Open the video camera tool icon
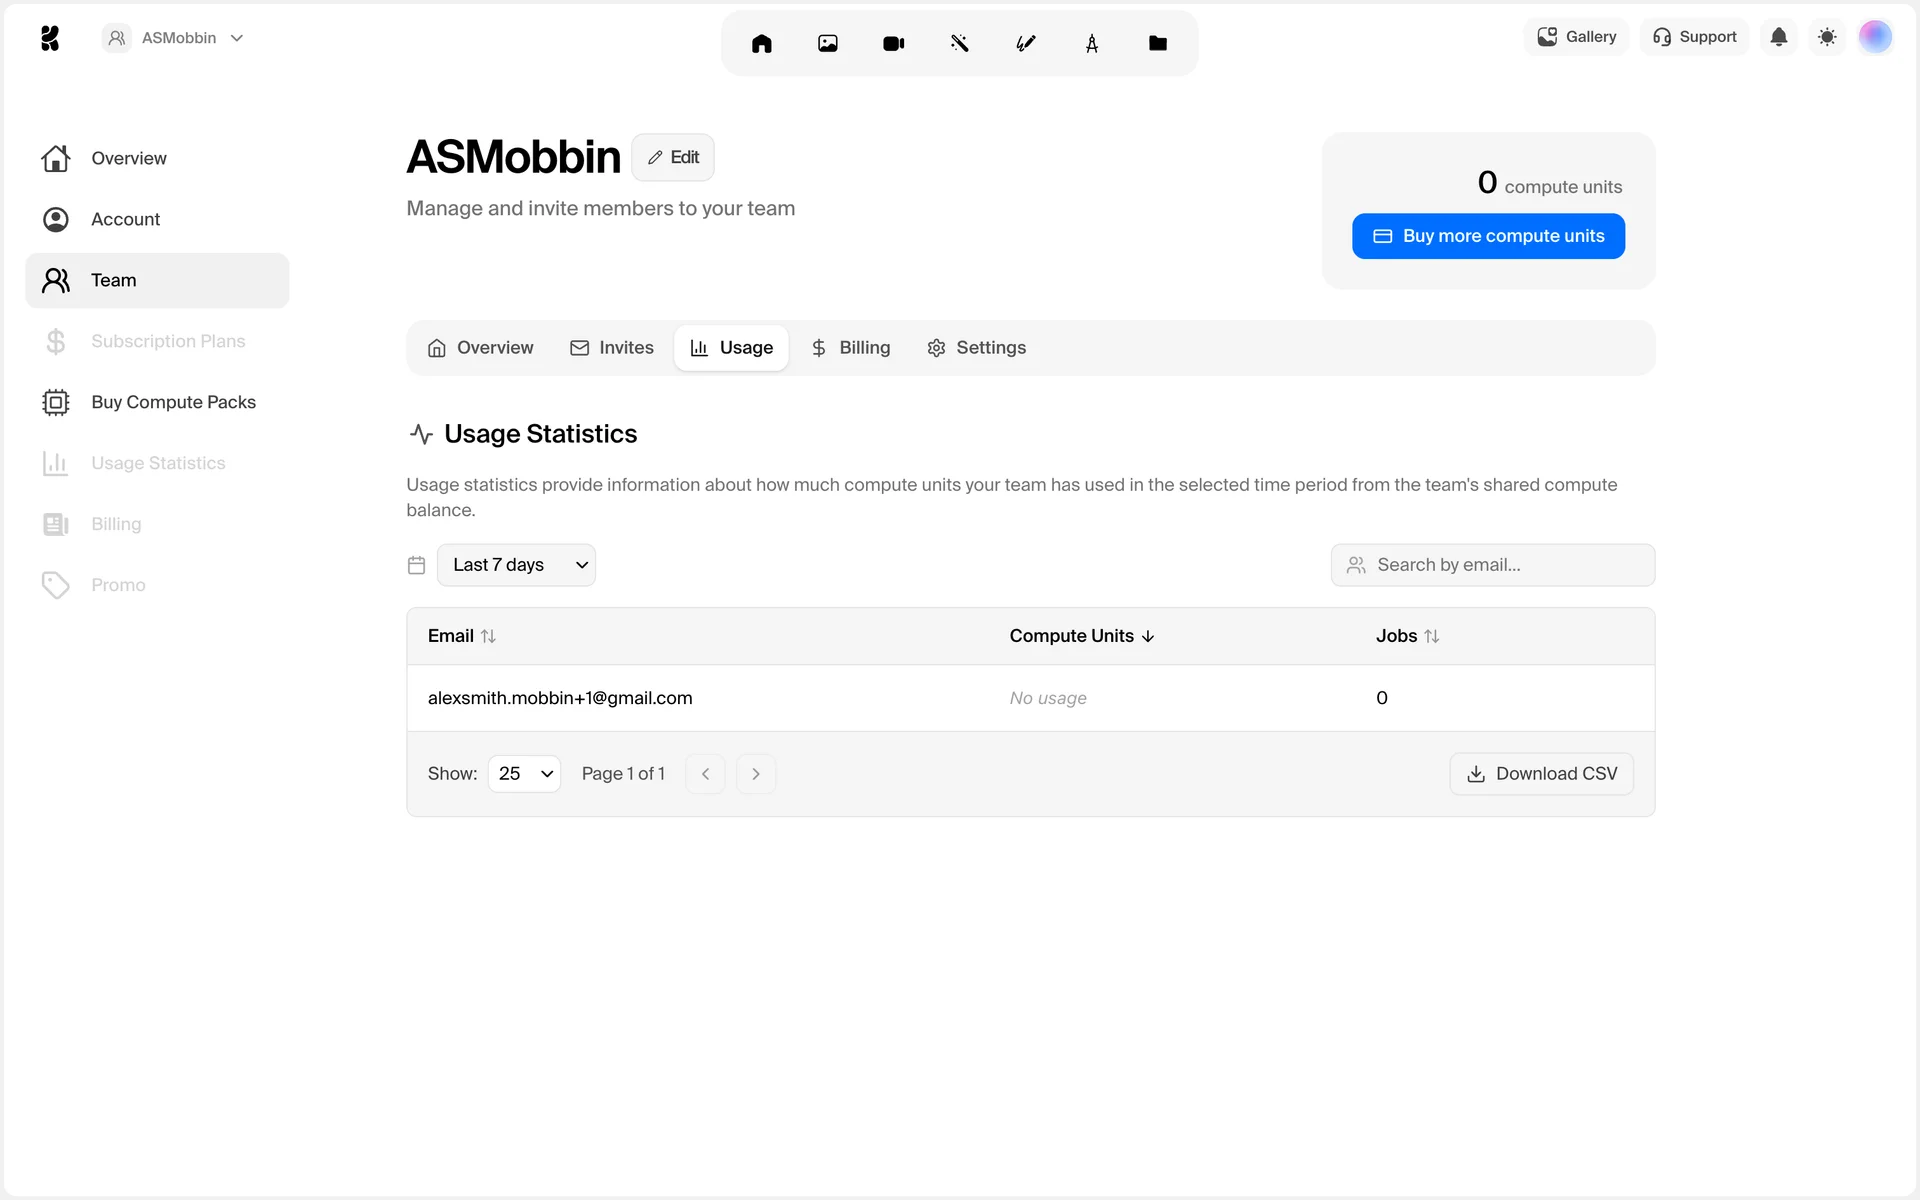Image resolution: width=1920 pixels, height=1200 pixels. click(893, 43)
